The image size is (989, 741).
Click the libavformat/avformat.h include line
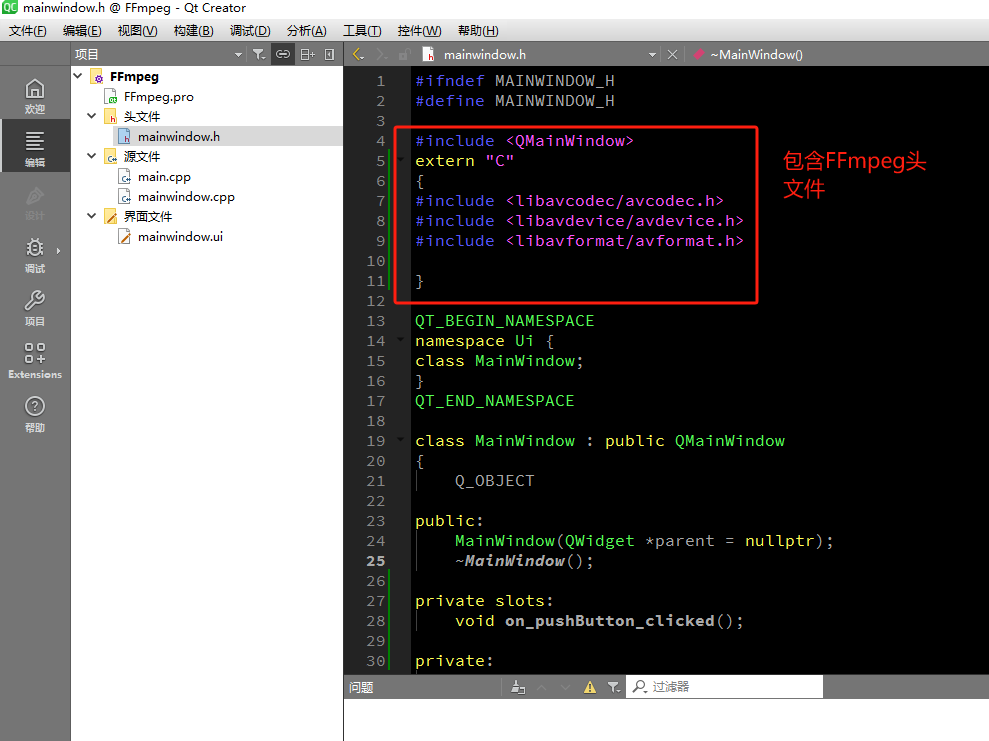(579, 240)
